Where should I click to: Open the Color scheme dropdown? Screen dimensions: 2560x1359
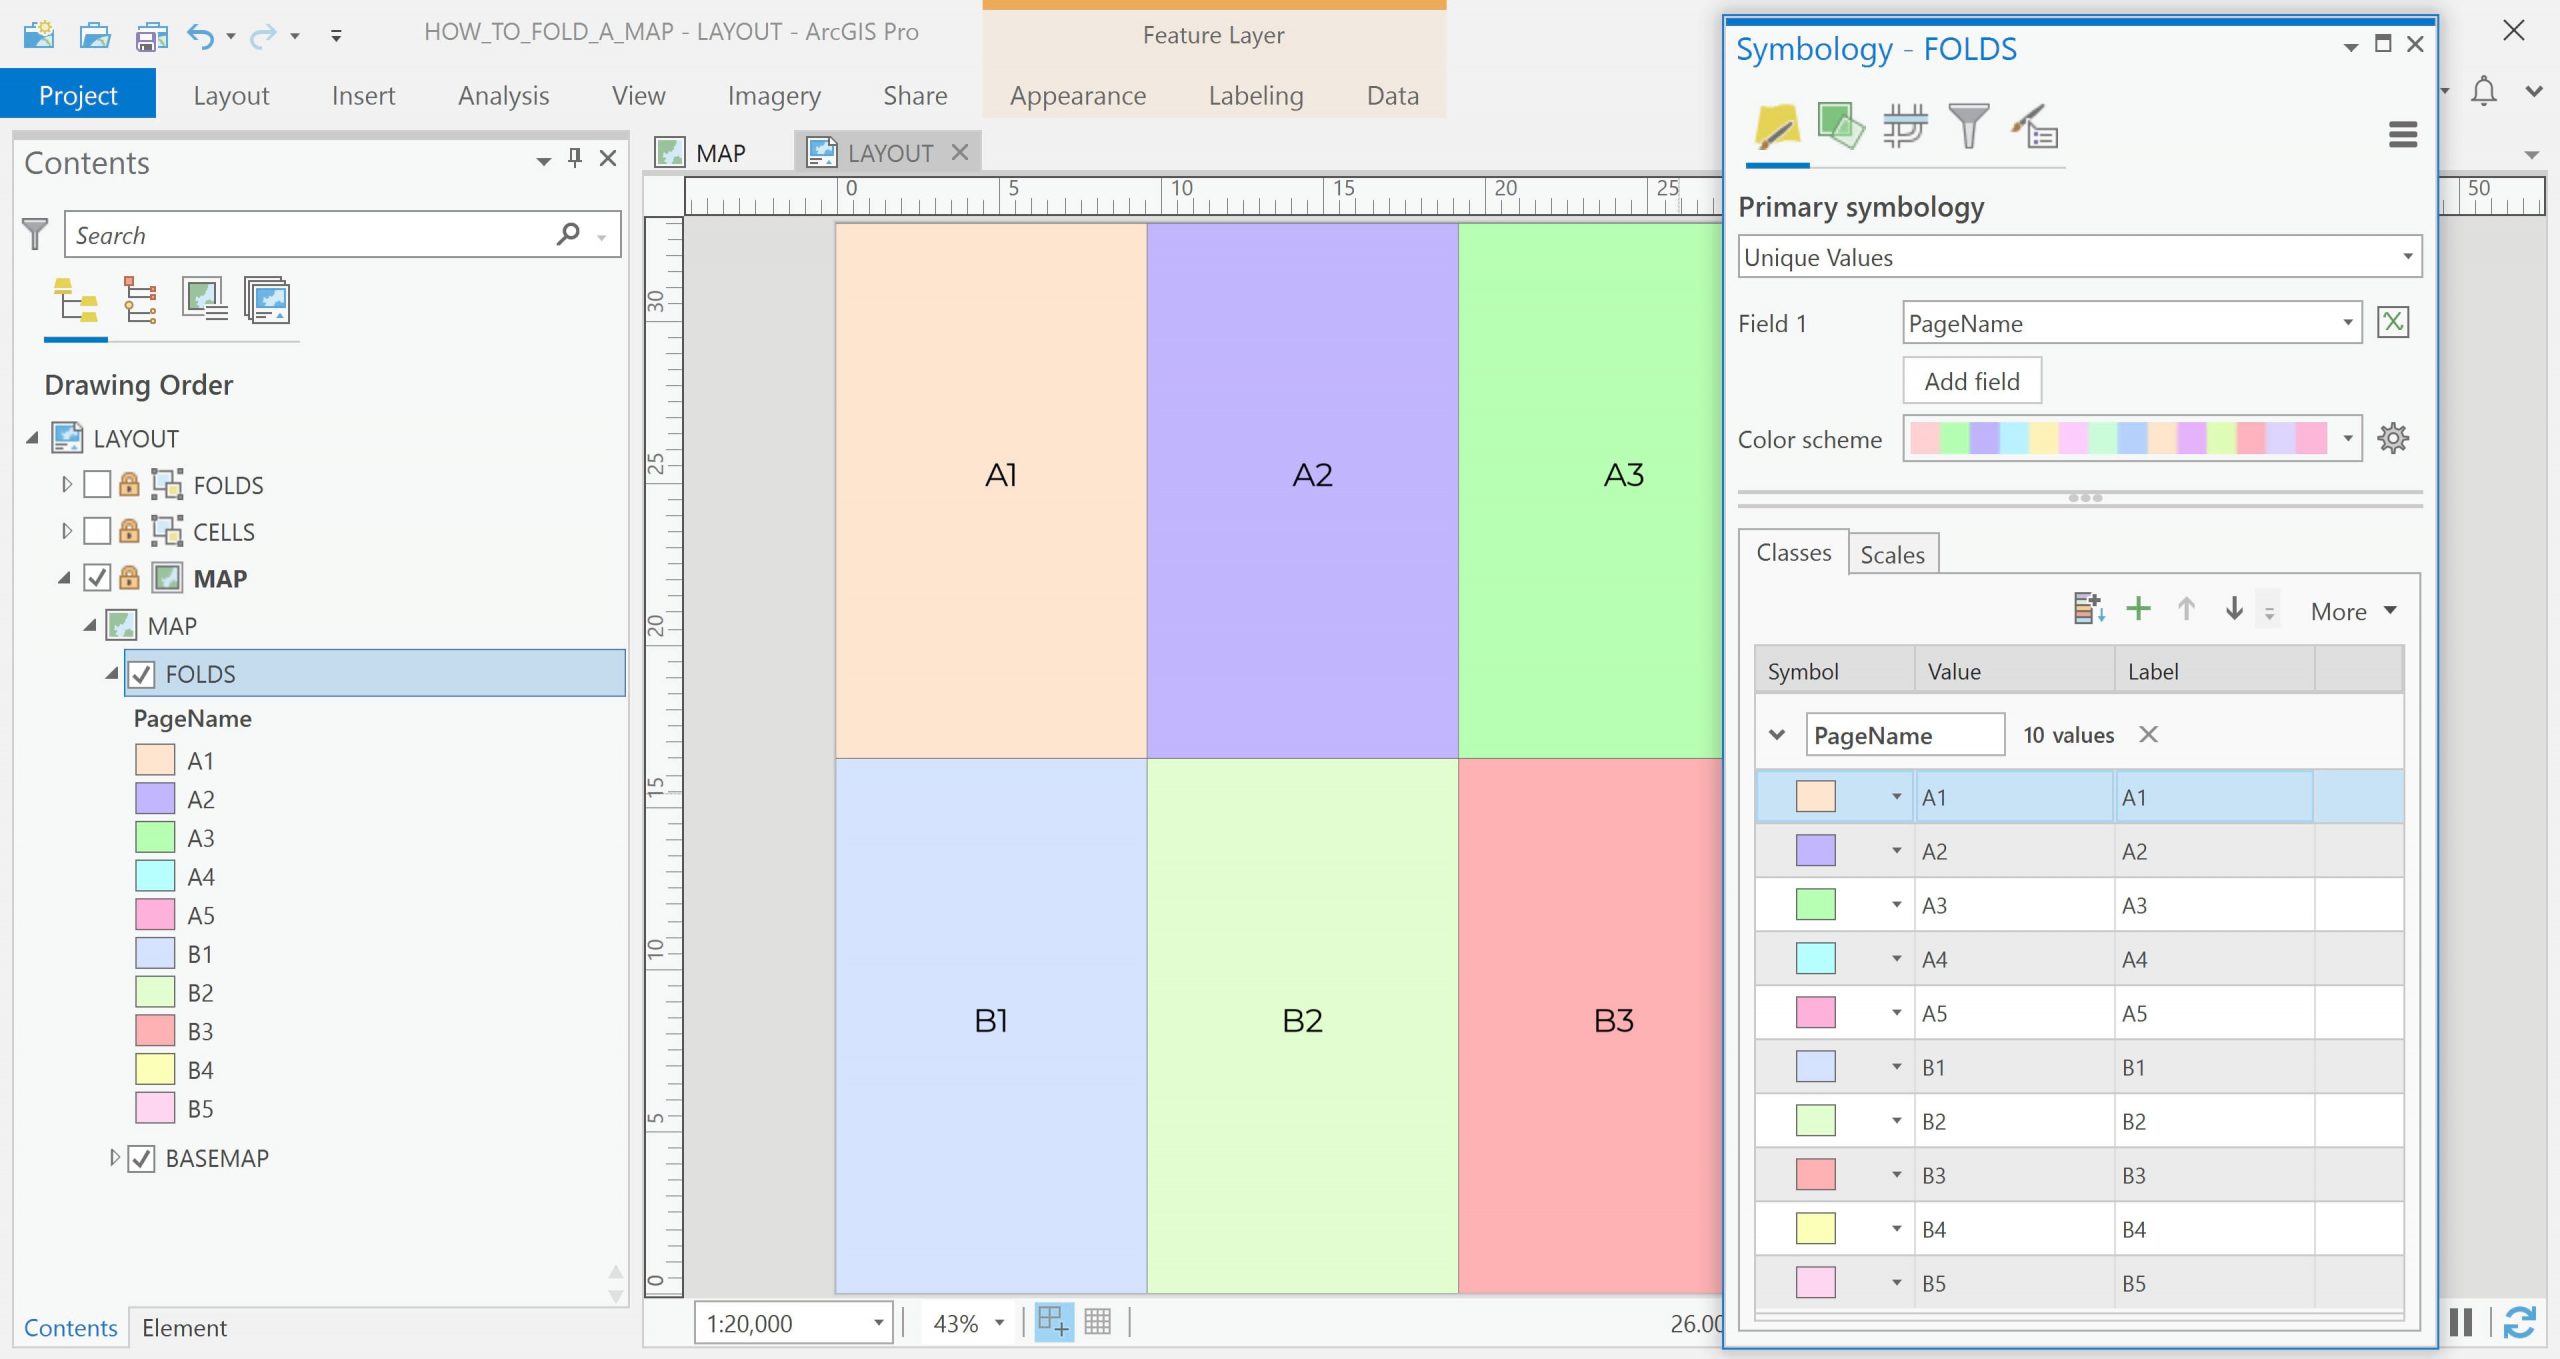coord(2347,438)
